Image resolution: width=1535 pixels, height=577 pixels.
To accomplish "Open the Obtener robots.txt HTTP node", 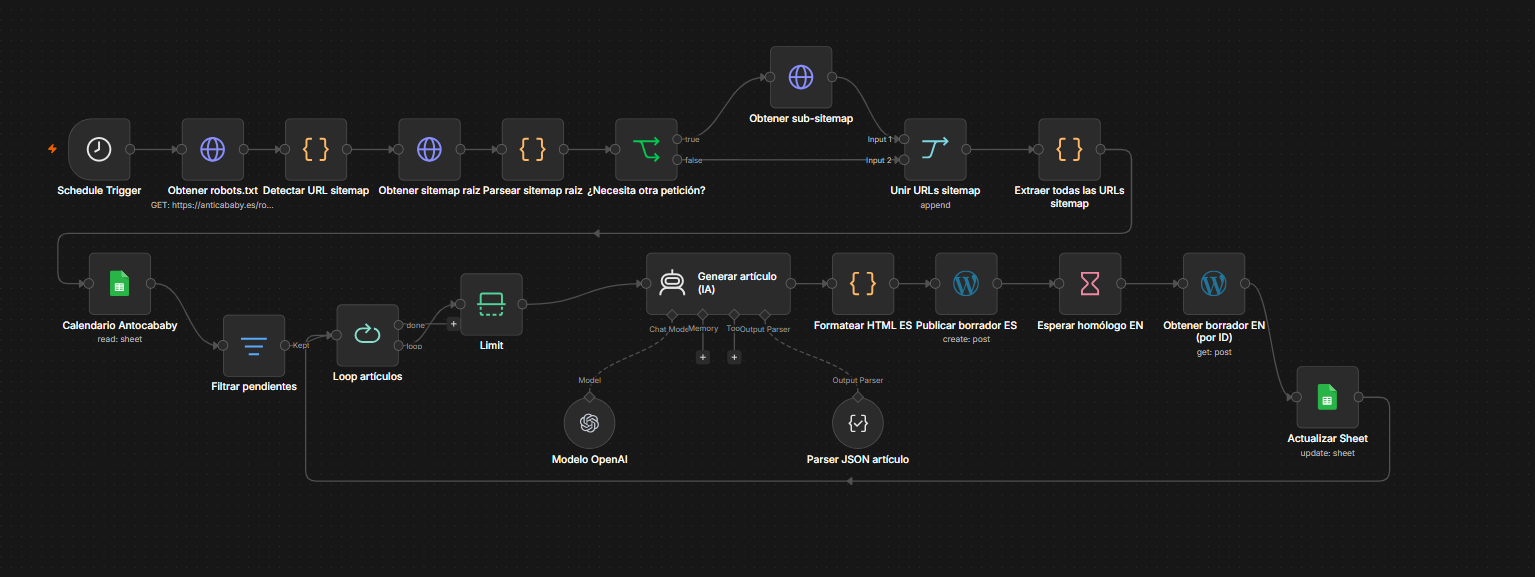I will coord(213,149).
